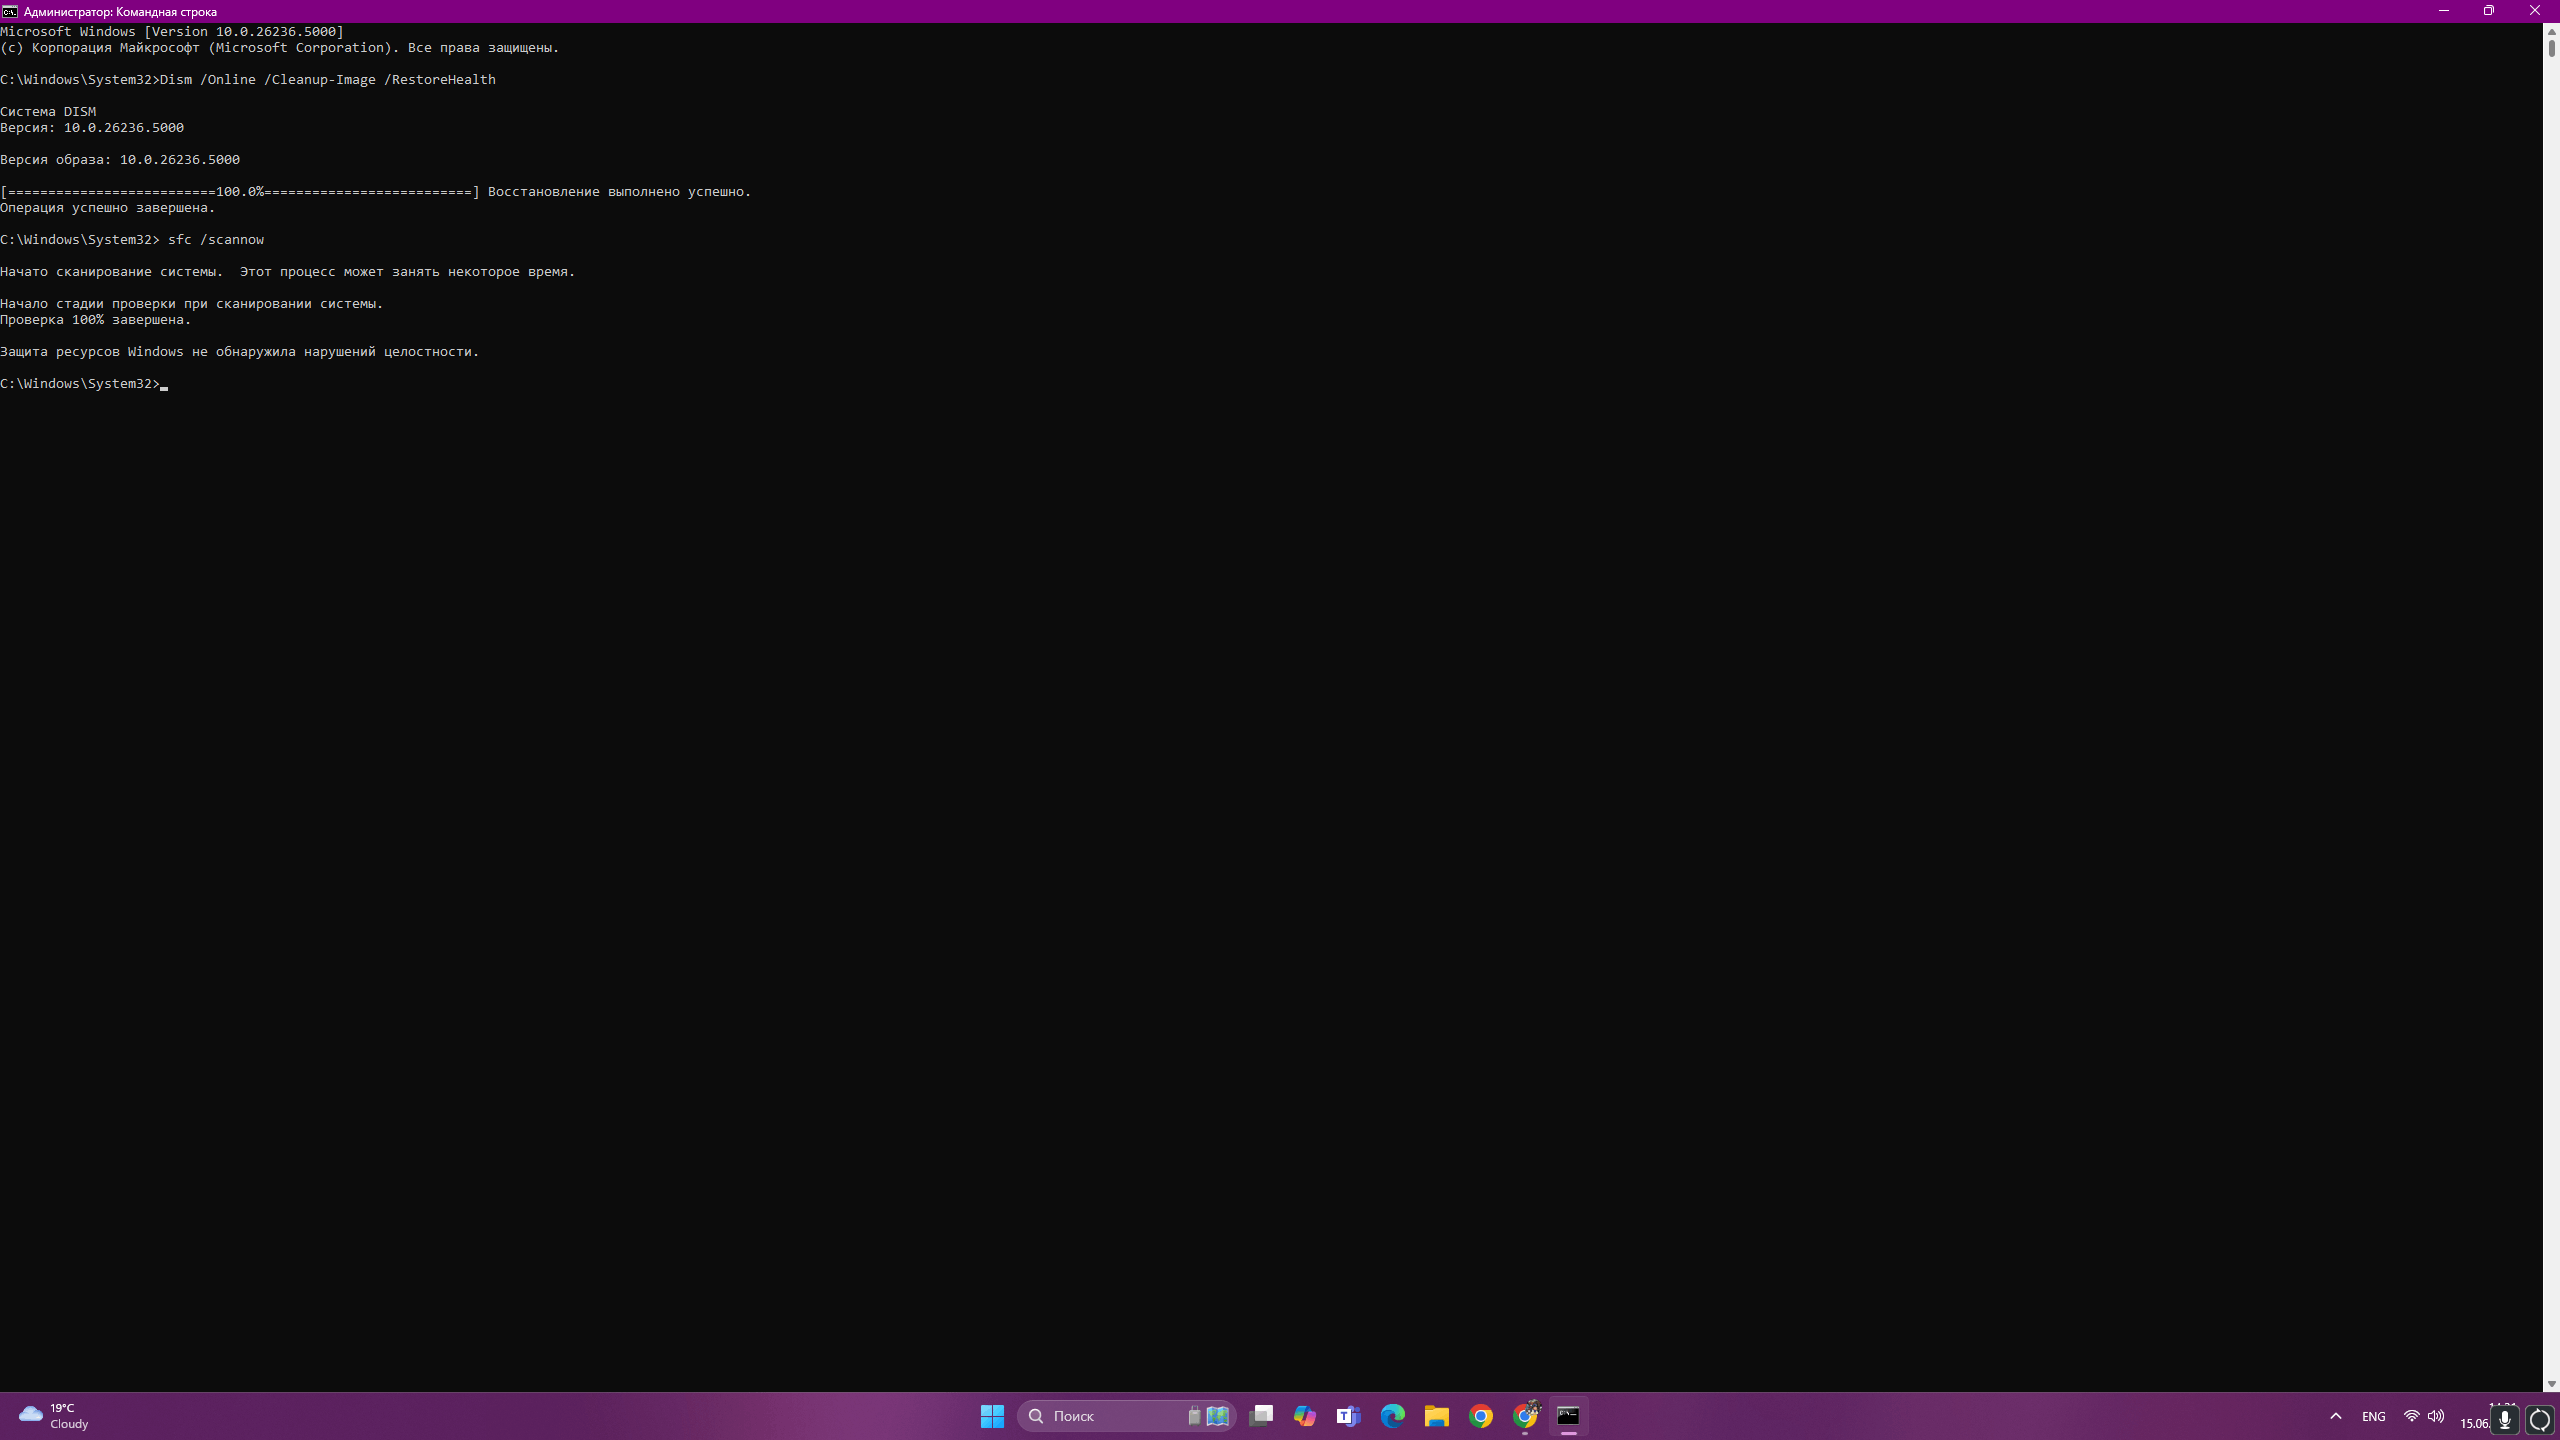
Task: Click the active Command Prompt taskbar icon
Action: [x=1568, y=1416]
